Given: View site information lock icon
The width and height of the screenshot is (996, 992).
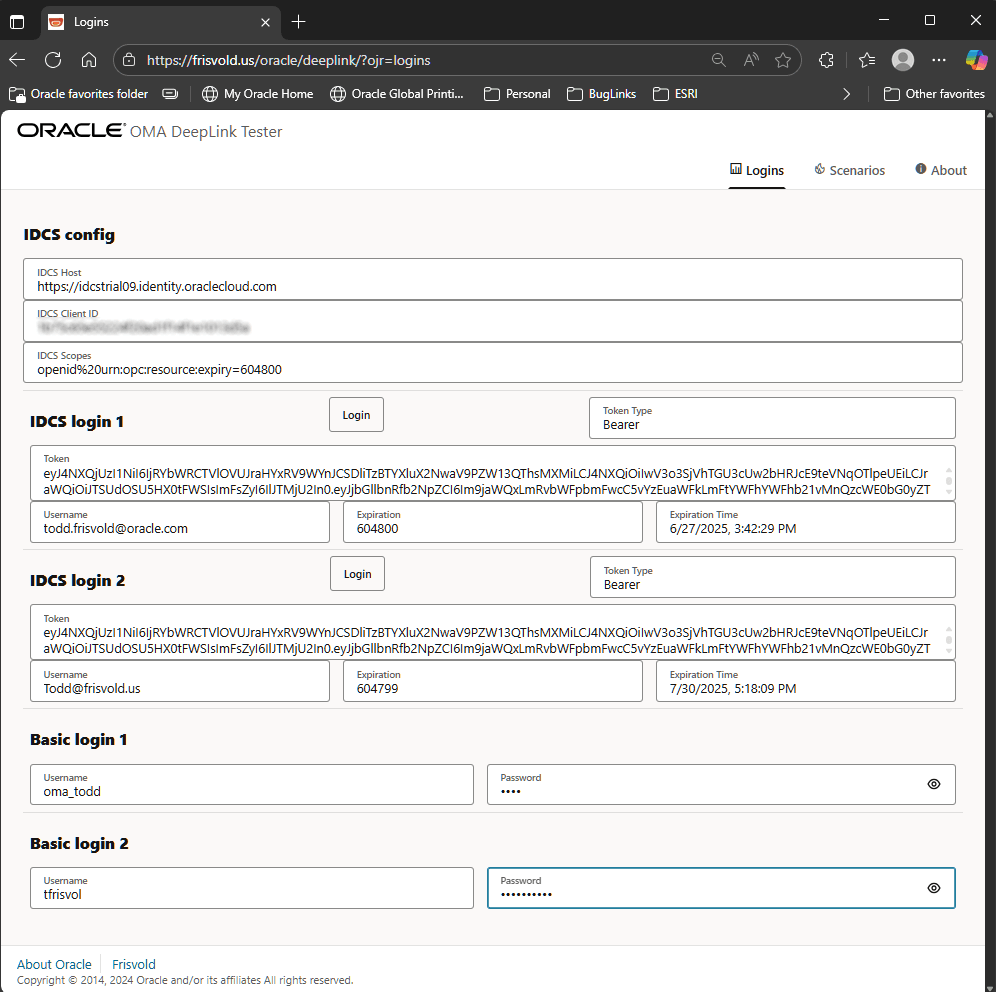Looking at the screenshot, I should 129,60.
